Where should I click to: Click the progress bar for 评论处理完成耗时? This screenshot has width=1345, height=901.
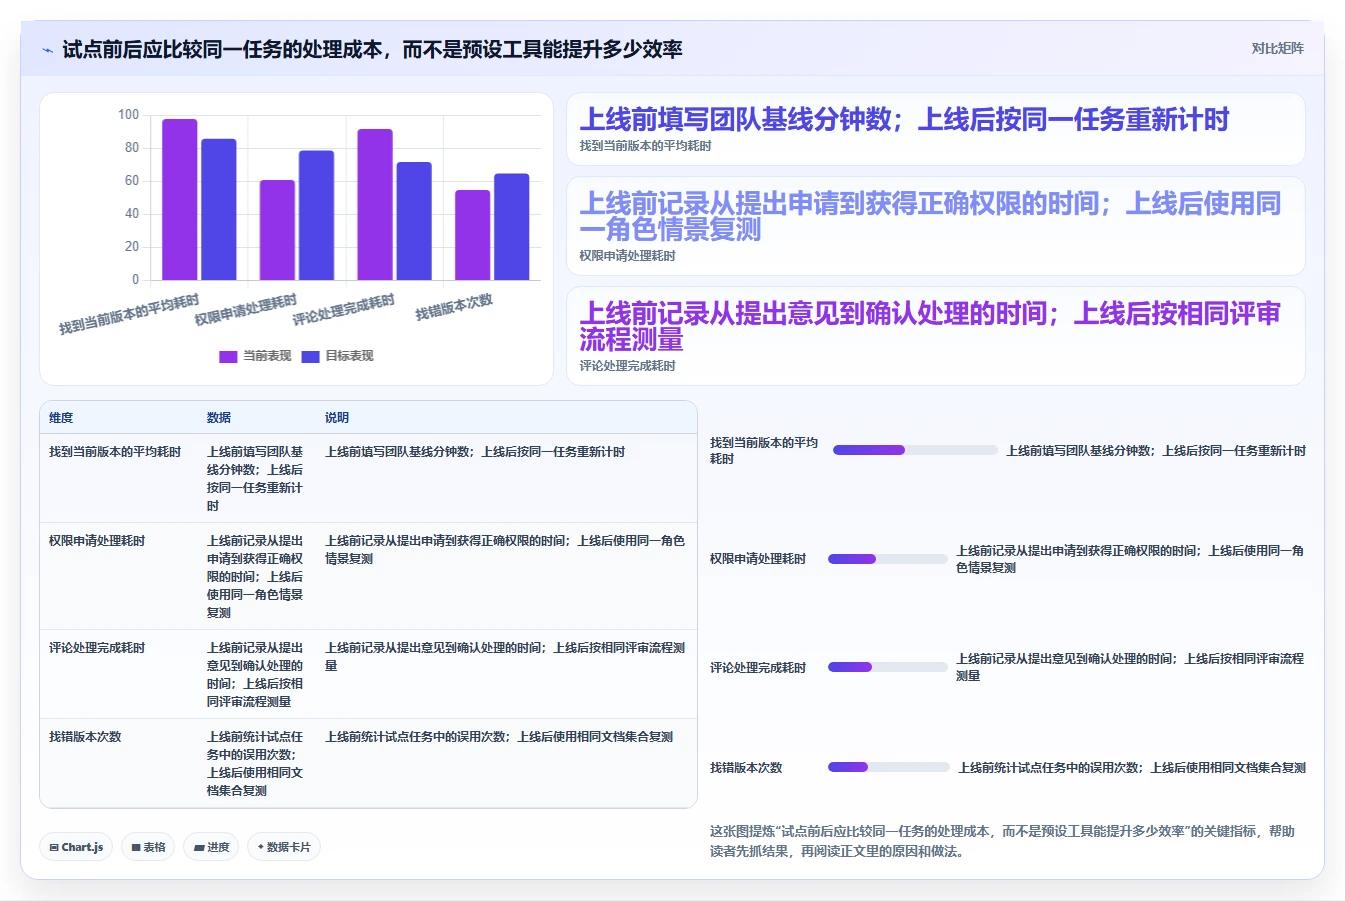click(x=887, y=667)
